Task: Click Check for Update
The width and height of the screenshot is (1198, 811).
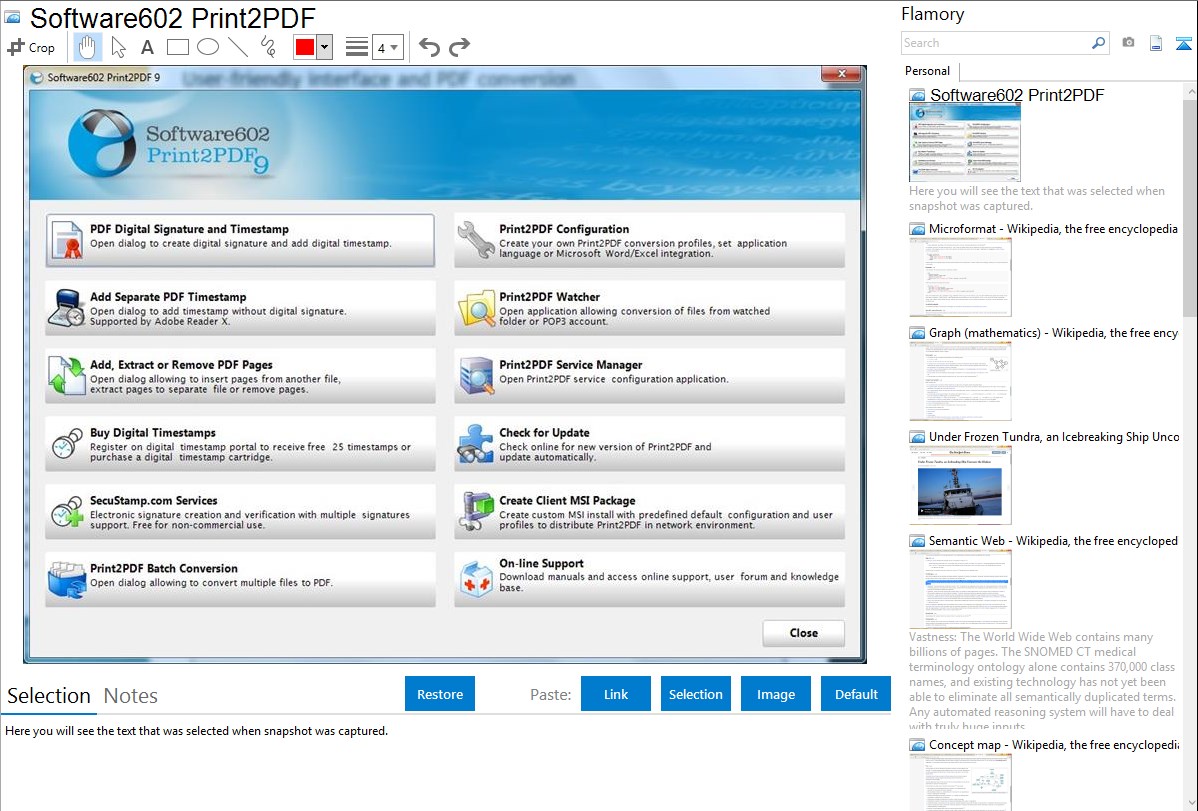Action: (x=649, y=444)
